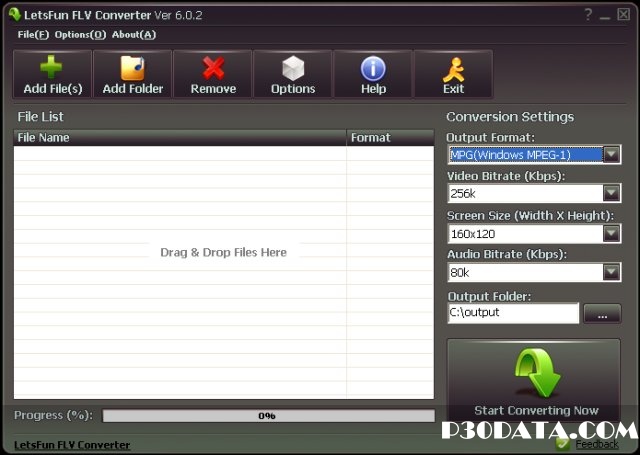Open the Options menu in menu bar
The width and height of the screenshot is (640, 455).
click(80, 34)
